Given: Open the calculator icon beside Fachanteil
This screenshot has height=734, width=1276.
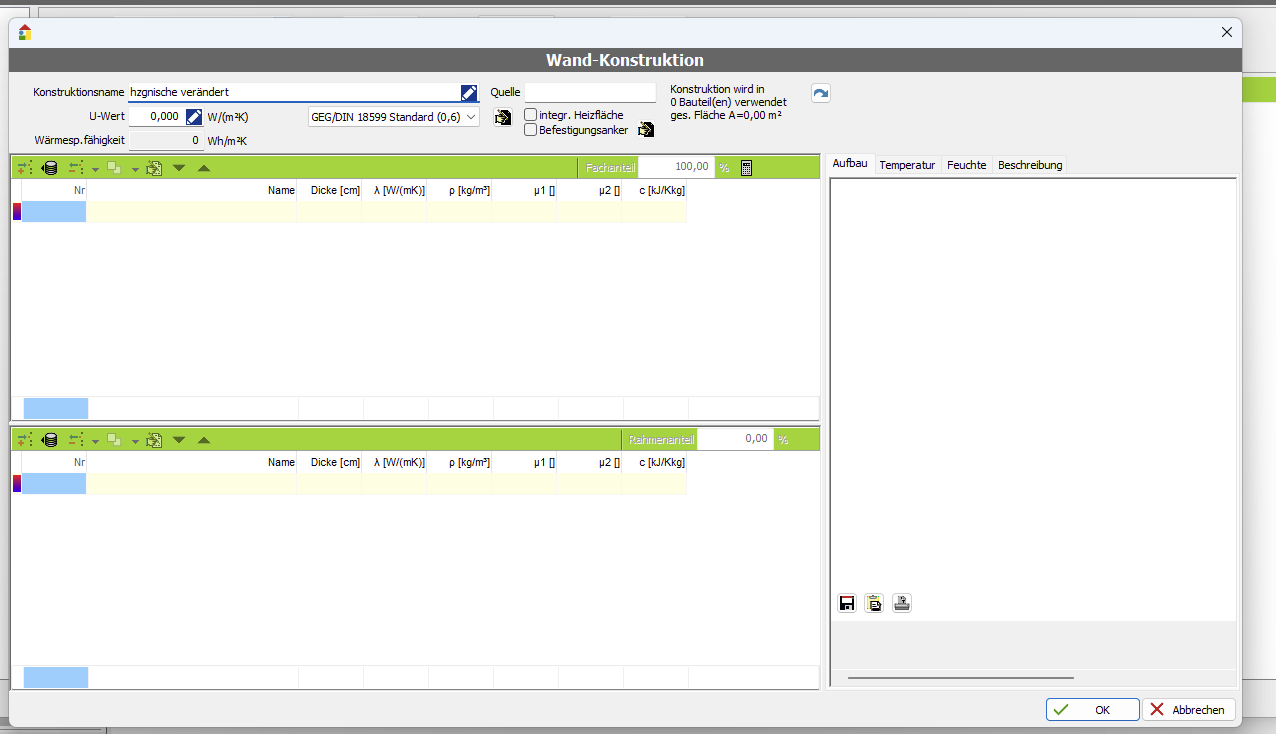Looking at the screenshot, I should coord(746,167).
